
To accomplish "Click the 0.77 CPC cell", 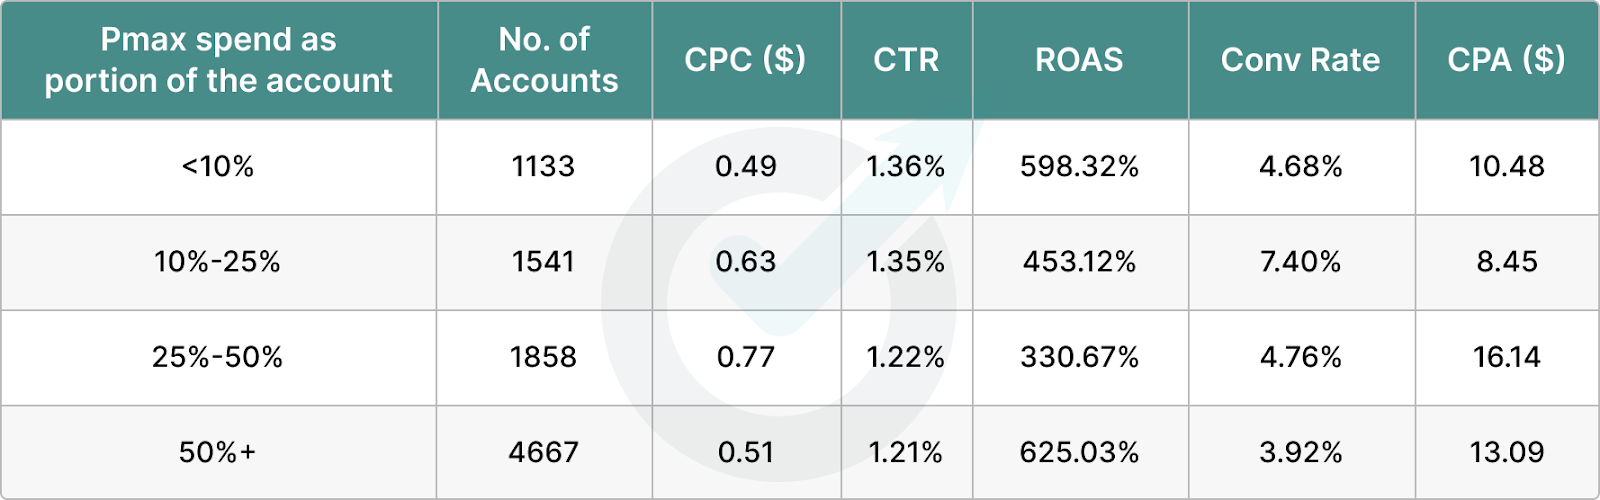I will [x=746, y=357].
